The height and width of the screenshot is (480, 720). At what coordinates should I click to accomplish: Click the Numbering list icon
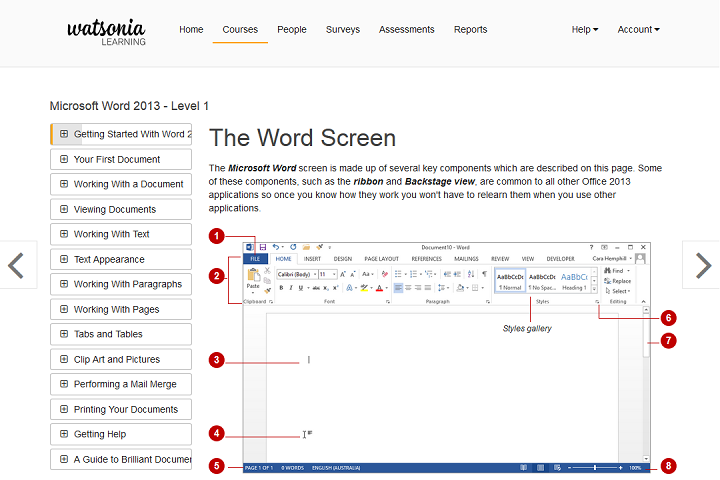click(x=413, y=274)
